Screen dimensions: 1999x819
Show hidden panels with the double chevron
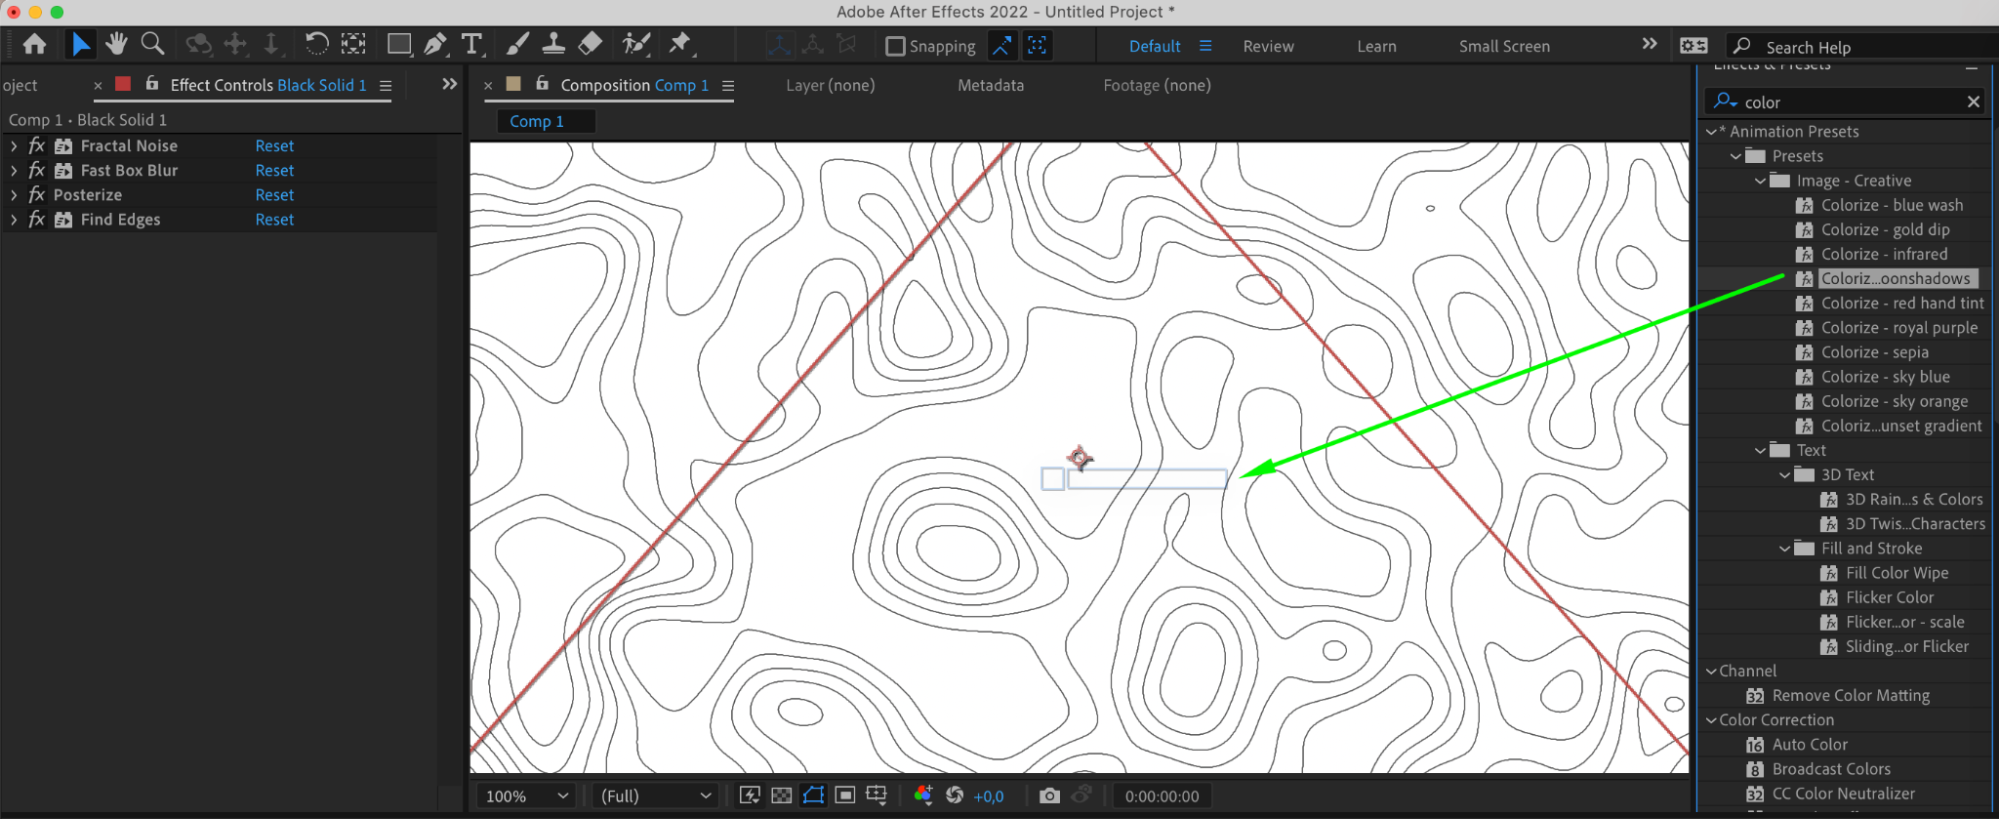[x=449, y=84]
